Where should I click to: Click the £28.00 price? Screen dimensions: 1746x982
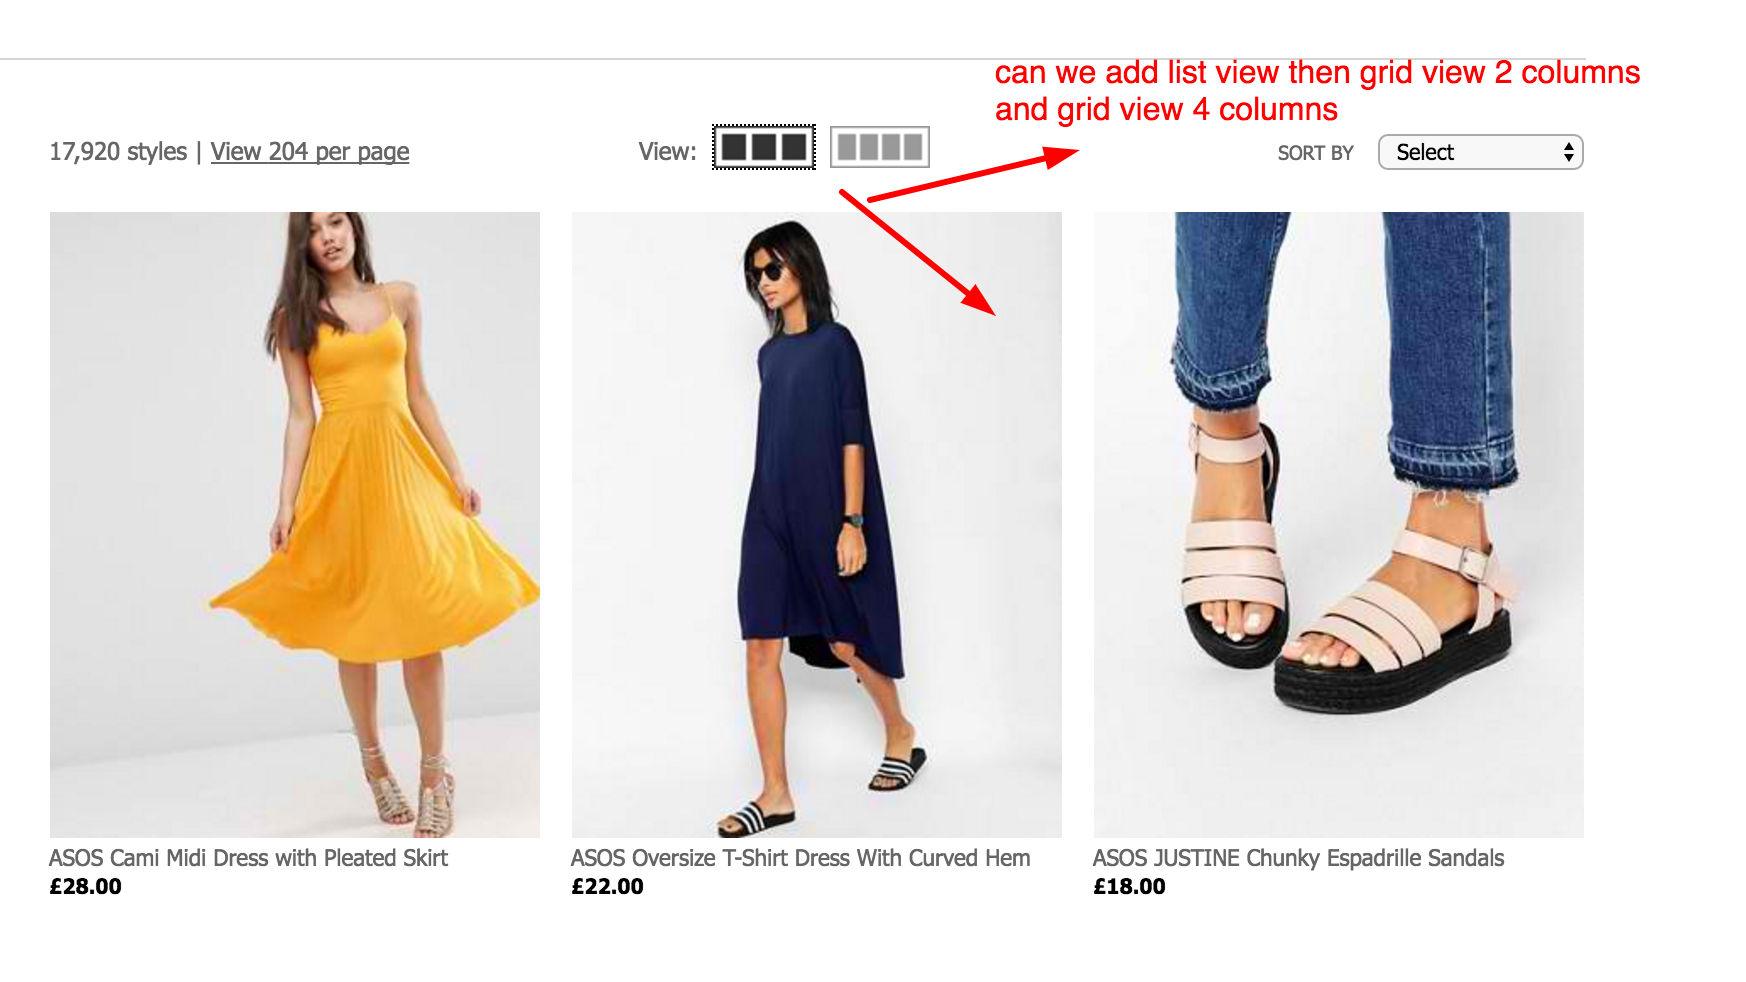pyautogui.click(x=86, y=886)
